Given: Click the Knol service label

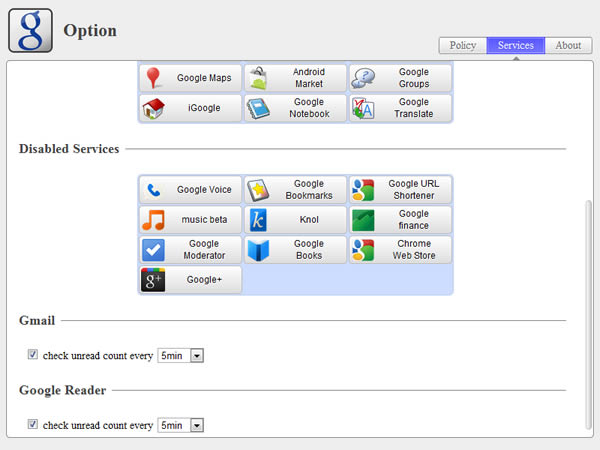Looking at the screenshot, I should coord(309,220).
